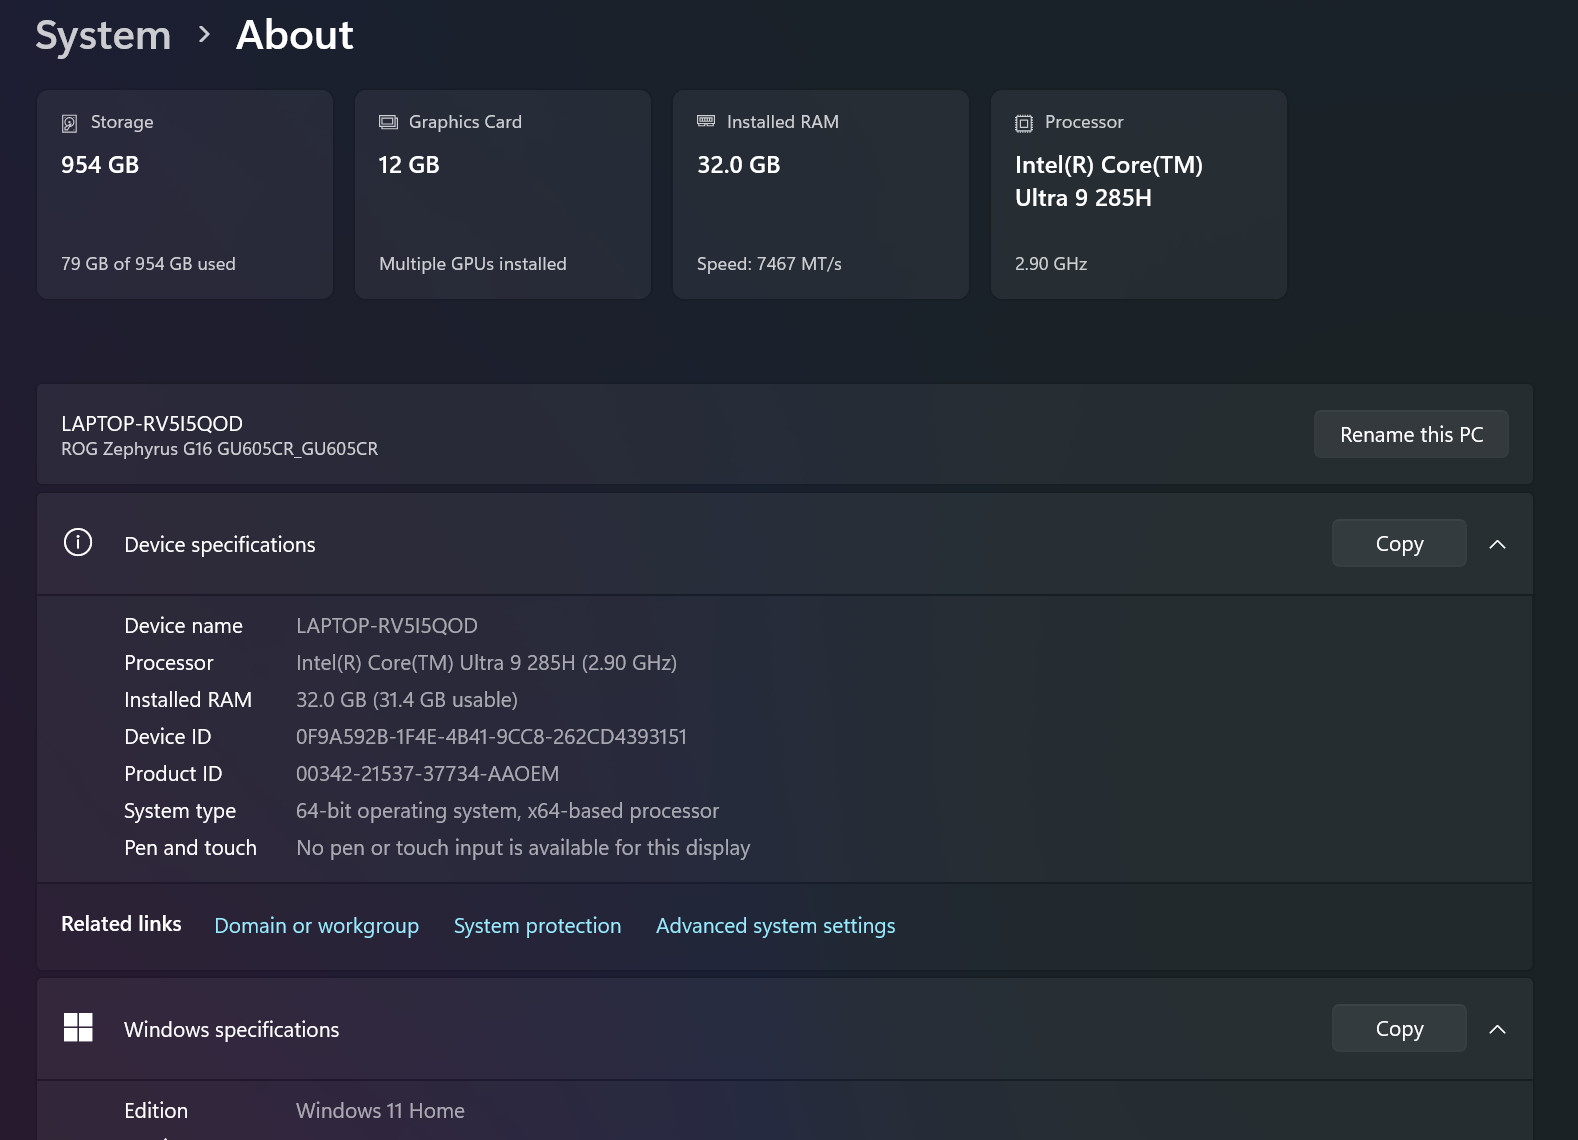Viewport: 1578px width, 1140px height.
Task: Click the Device specifications info icon
Action: [78, 542]
